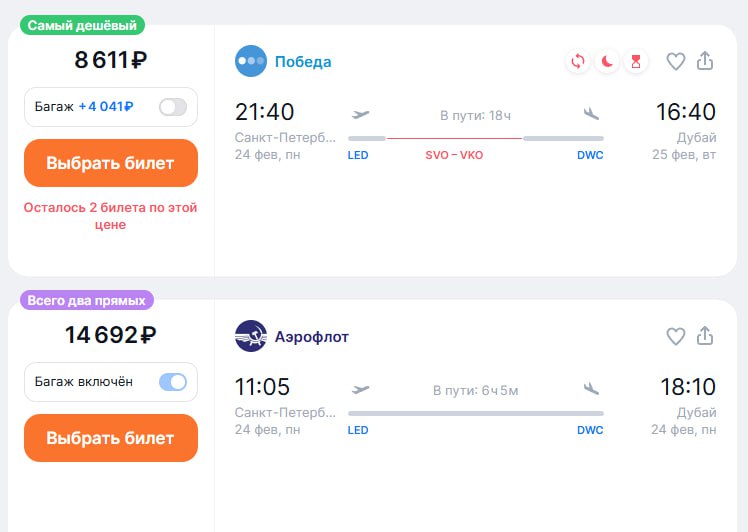The height and width of the screenshot is (532, 748).
Task: Share the Pobeda ticket
Action: click(705, 61)
